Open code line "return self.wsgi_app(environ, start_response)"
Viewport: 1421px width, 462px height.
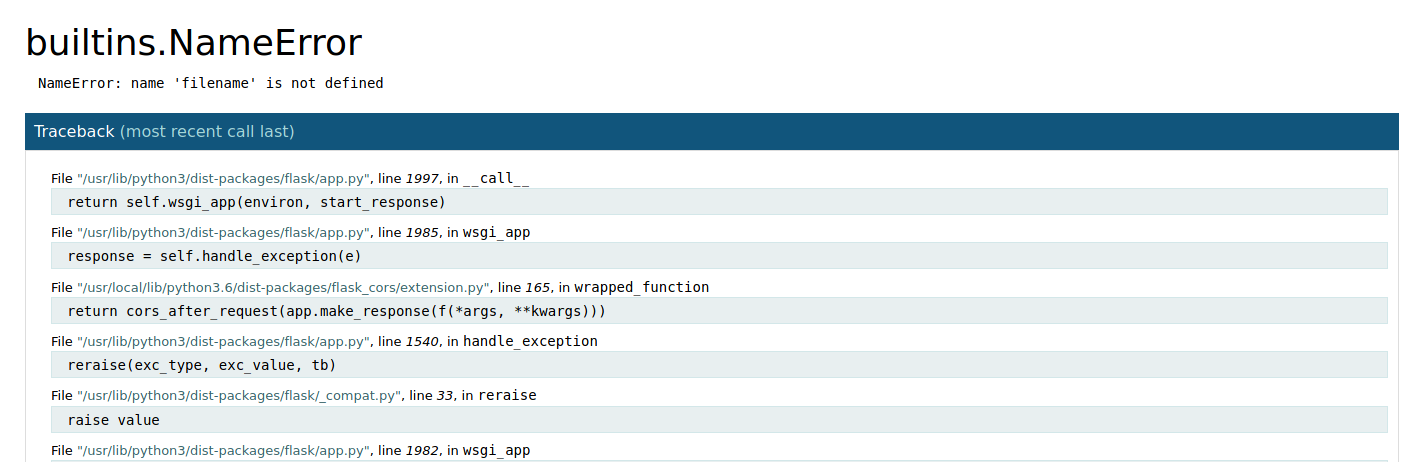pyautogui.click(x=719, y=202)
